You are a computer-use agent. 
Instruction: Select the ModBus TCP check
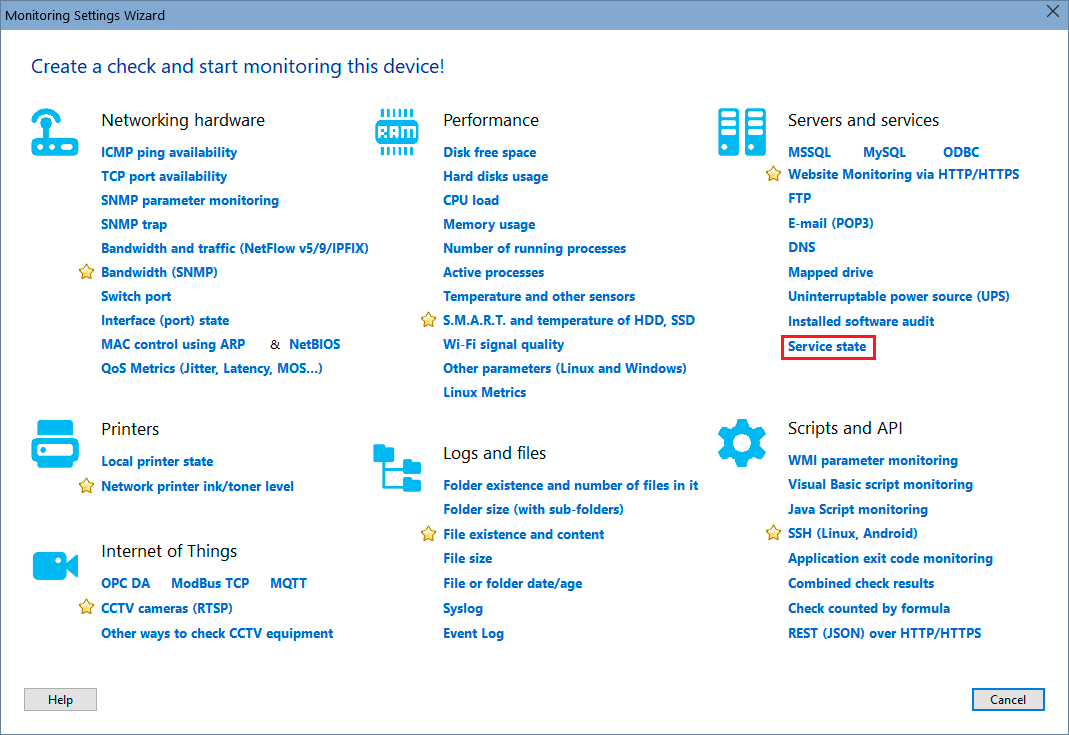click(210, 583)
